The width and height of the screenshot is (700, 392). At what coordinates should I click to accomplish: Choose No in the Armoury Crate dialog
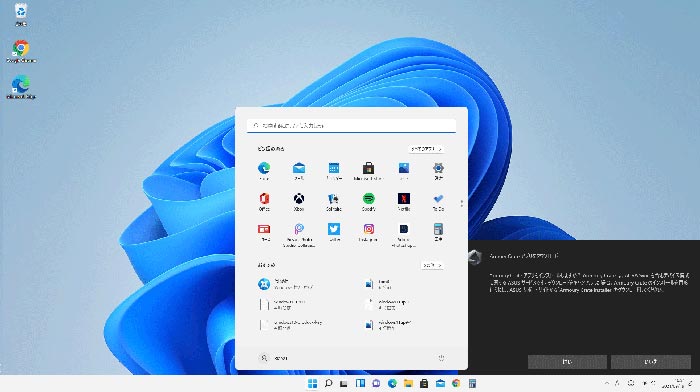tap(650, 362)
